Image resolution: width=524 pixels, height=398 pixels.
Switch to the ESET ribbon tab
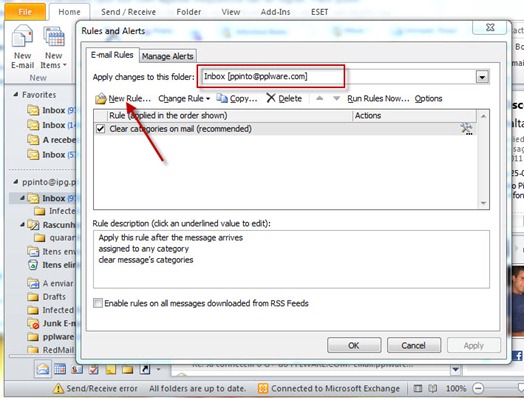point(319,12)
